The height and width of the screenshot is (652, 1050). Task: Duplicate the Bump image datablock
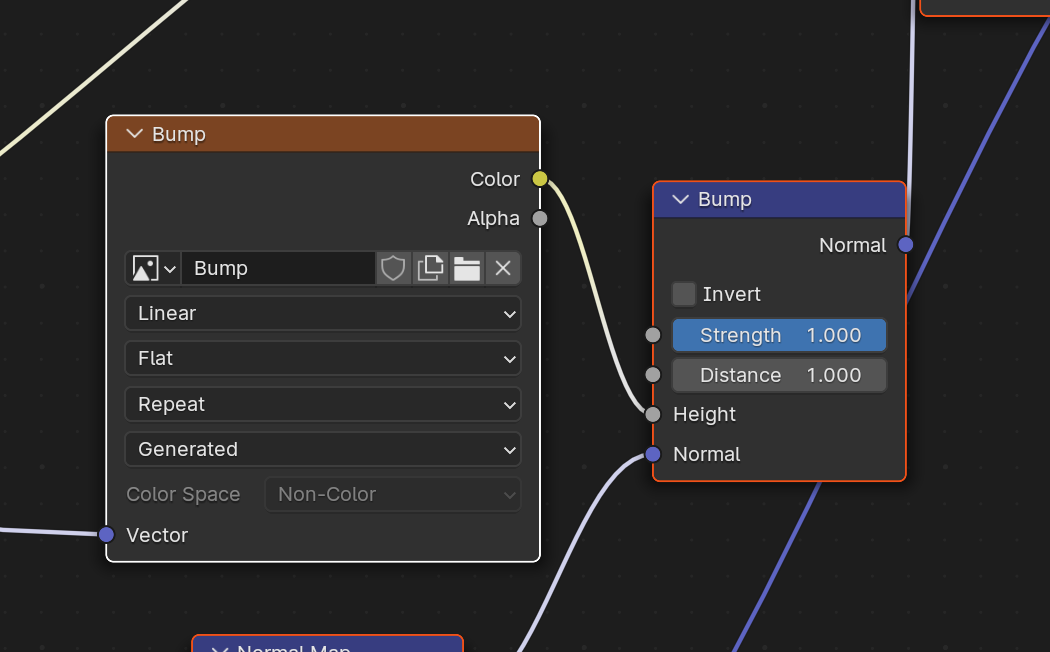tap(430, 268)
